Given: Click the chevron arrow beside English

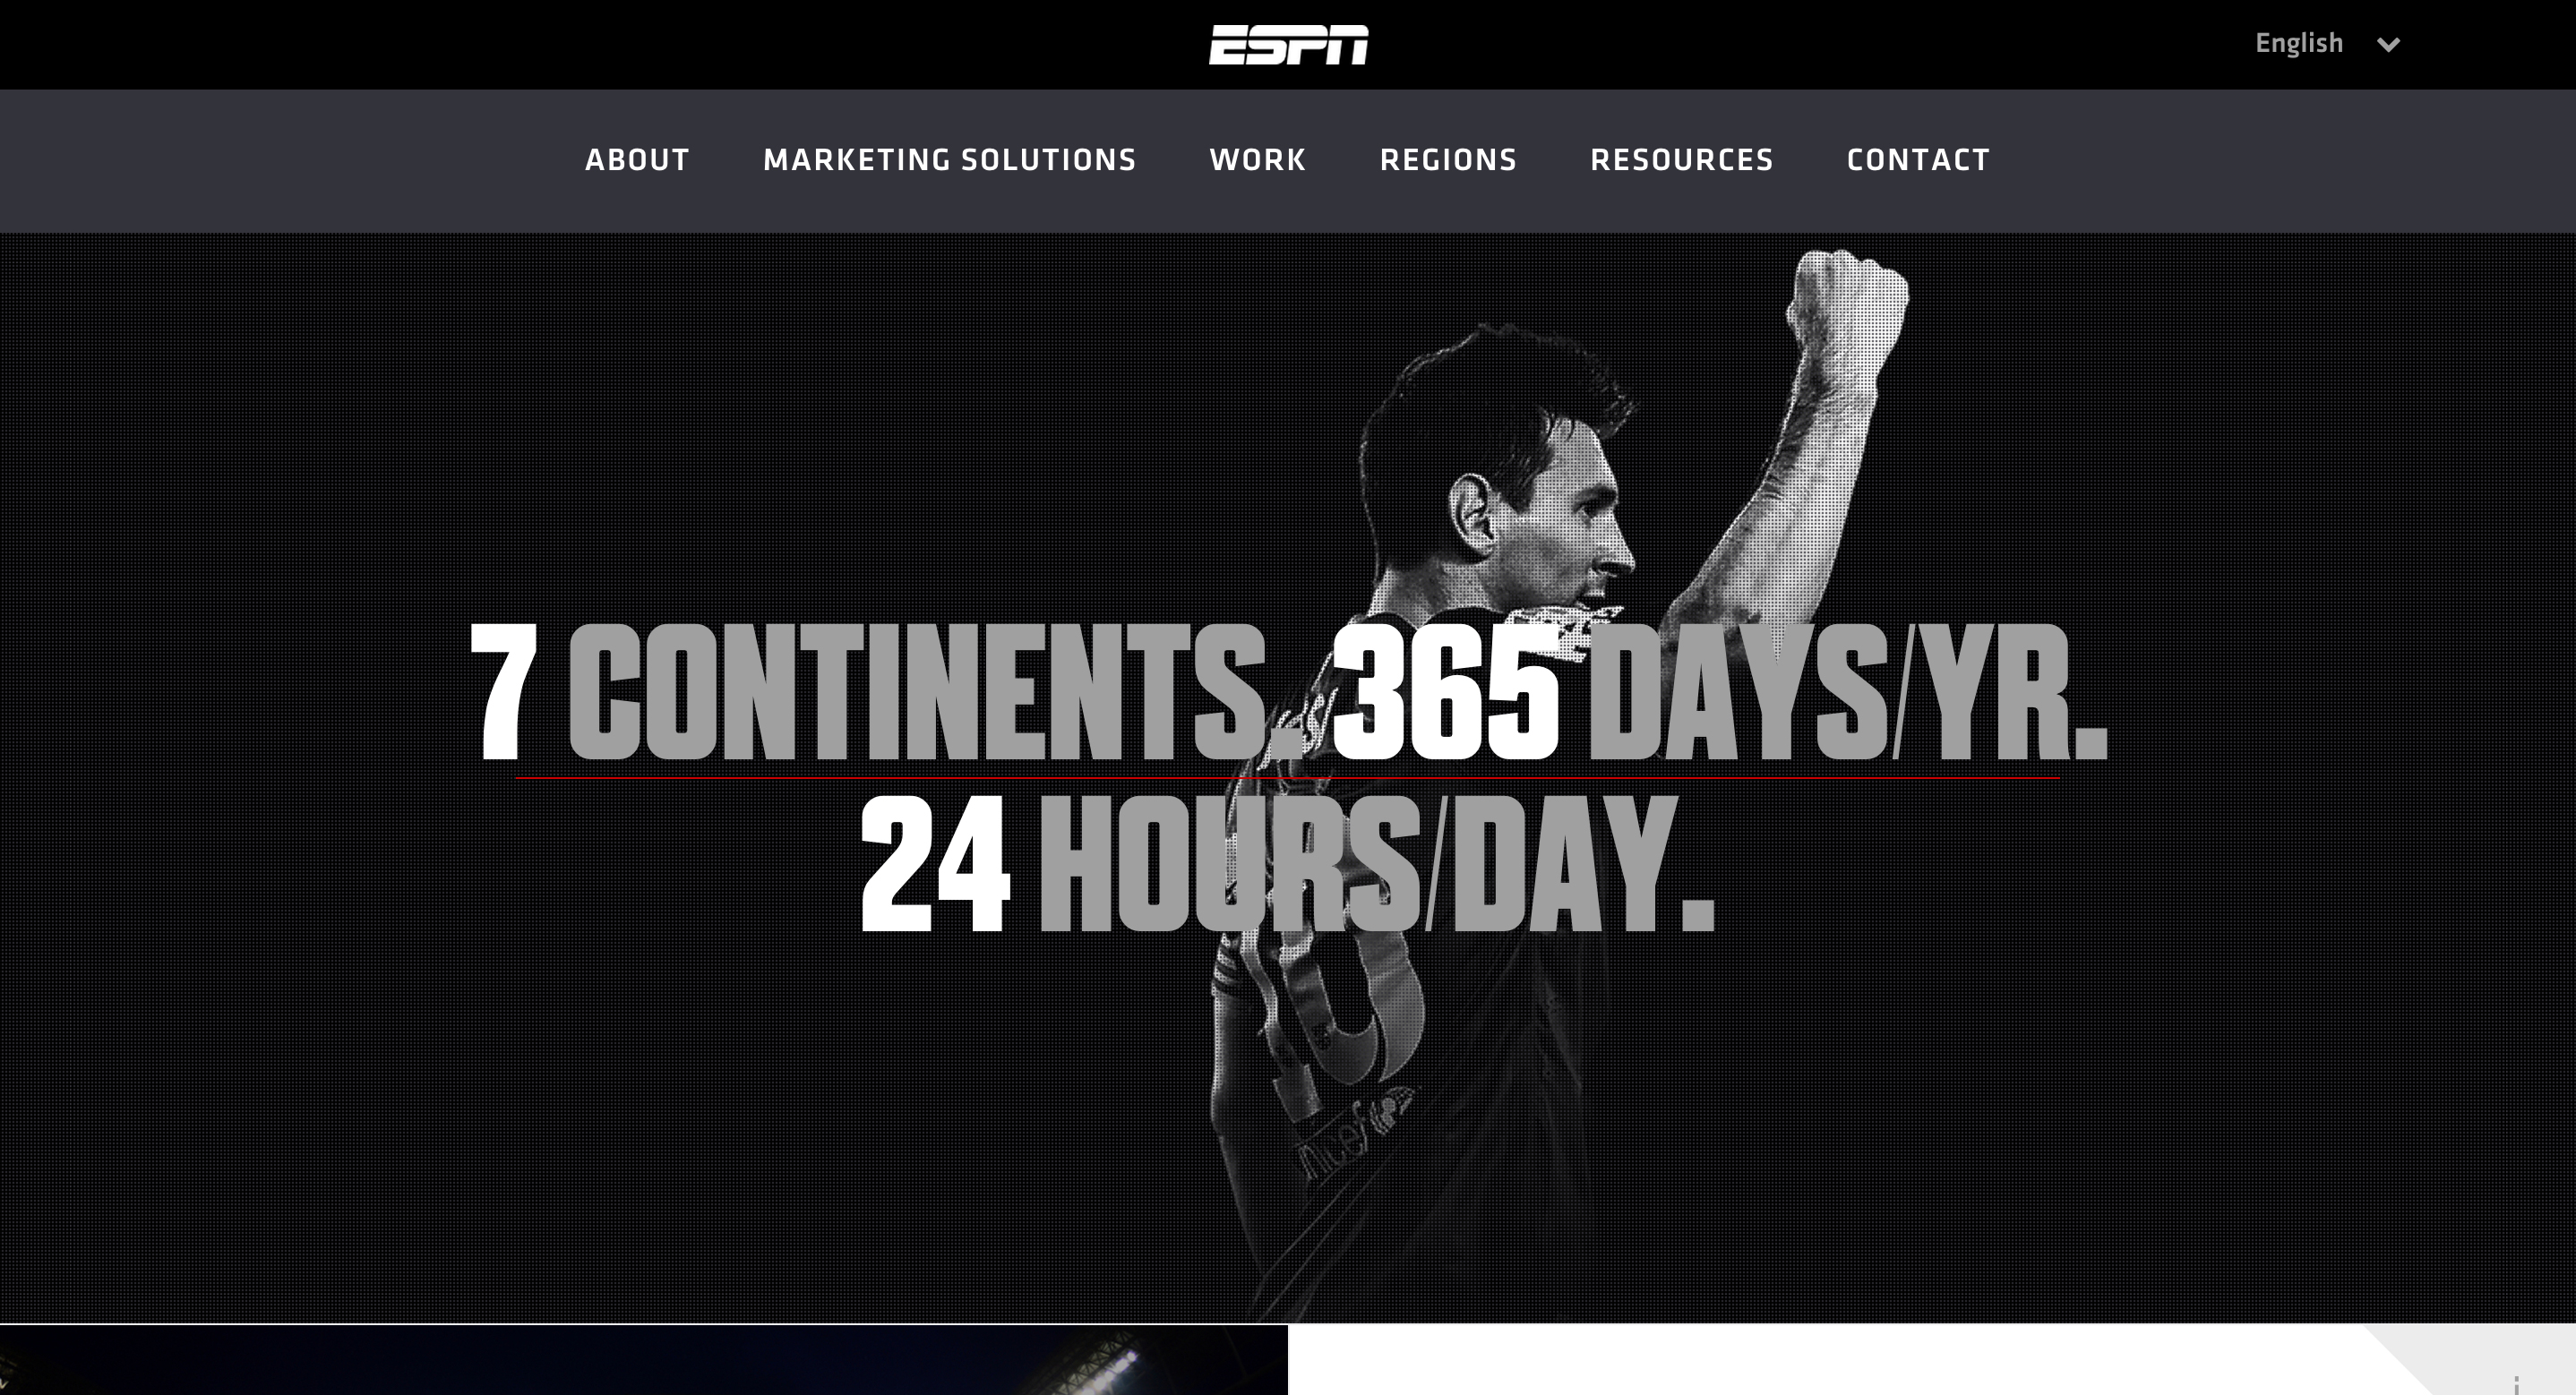Looking at the screenshot, I should click(2388, 44).
